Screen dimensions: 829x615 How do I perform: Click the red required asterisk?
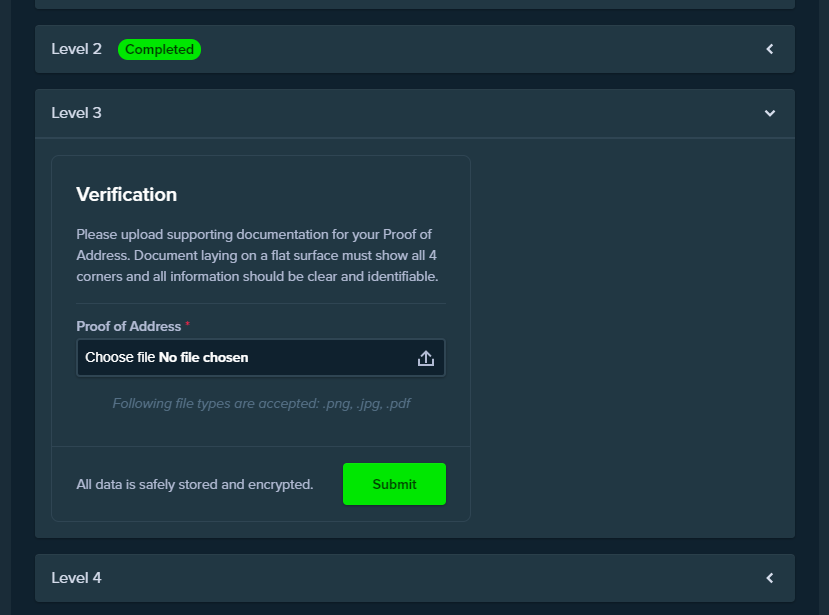(x=187, y=324)
